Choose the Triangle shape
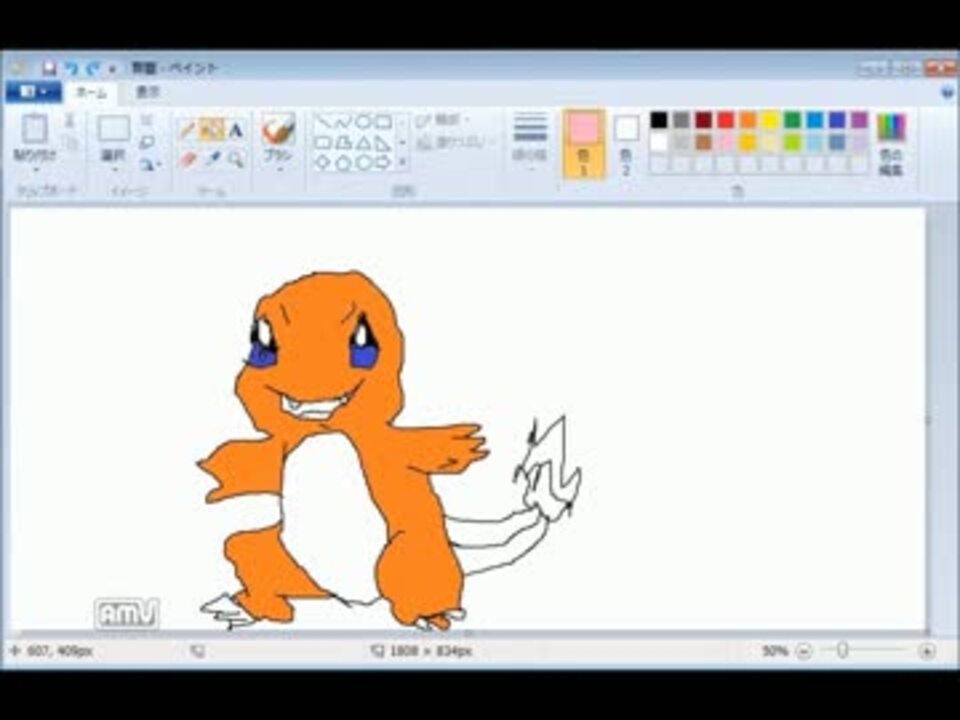The image size is (960, 720). point(363,143)
